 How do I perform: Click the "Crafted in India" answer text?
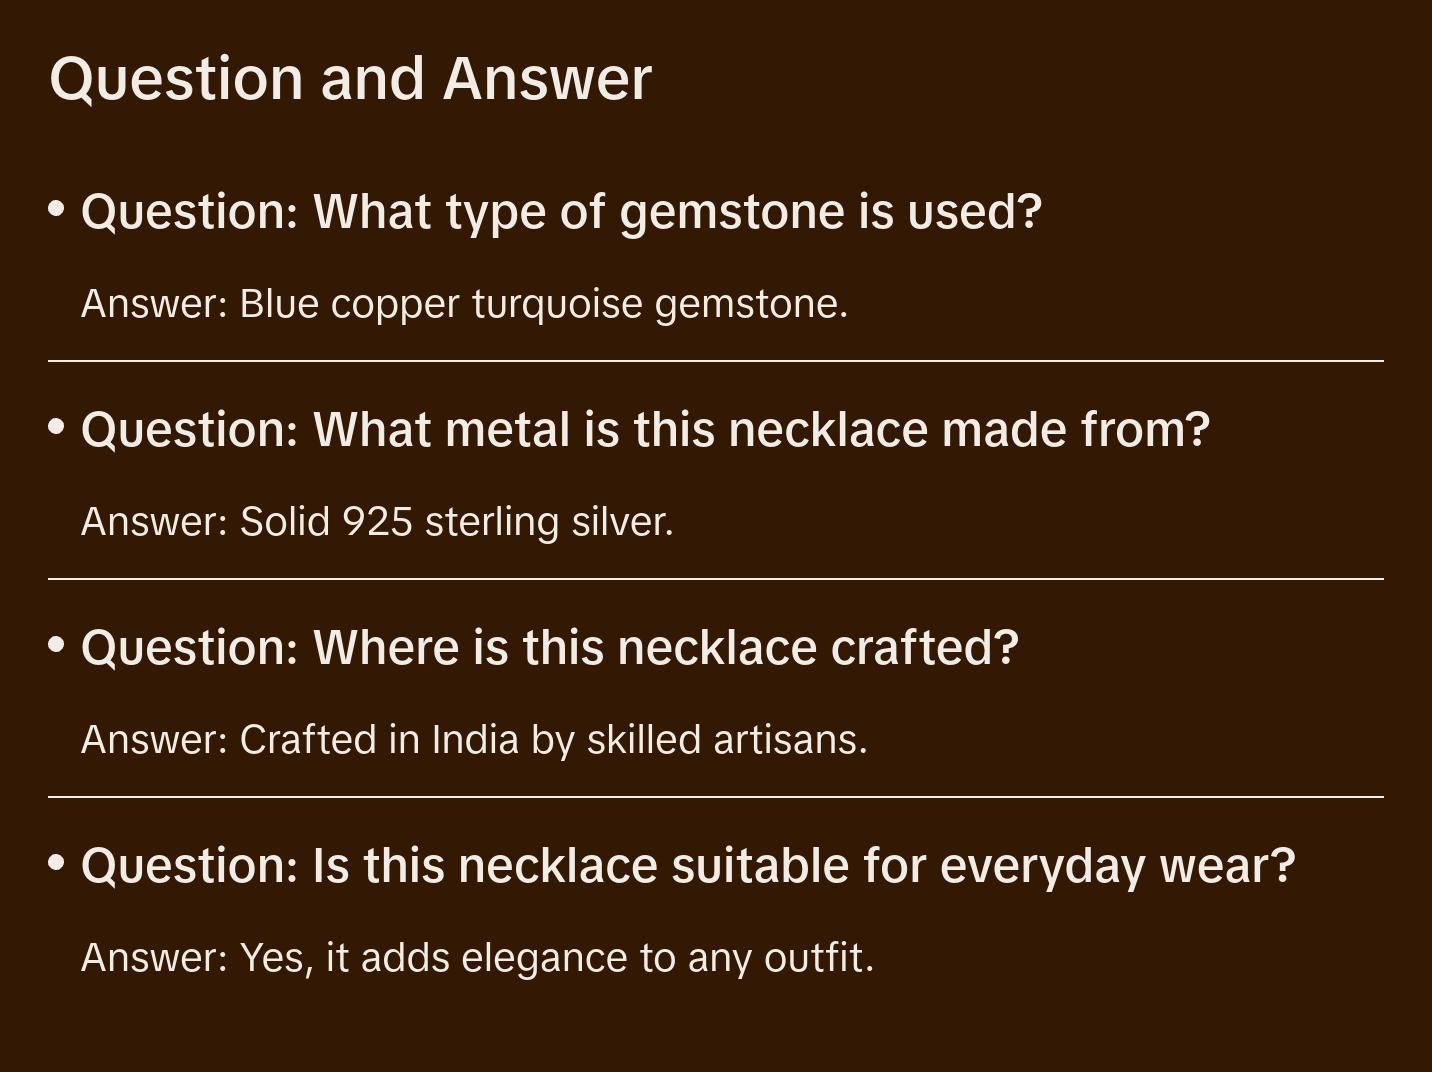tap(474, 740)
